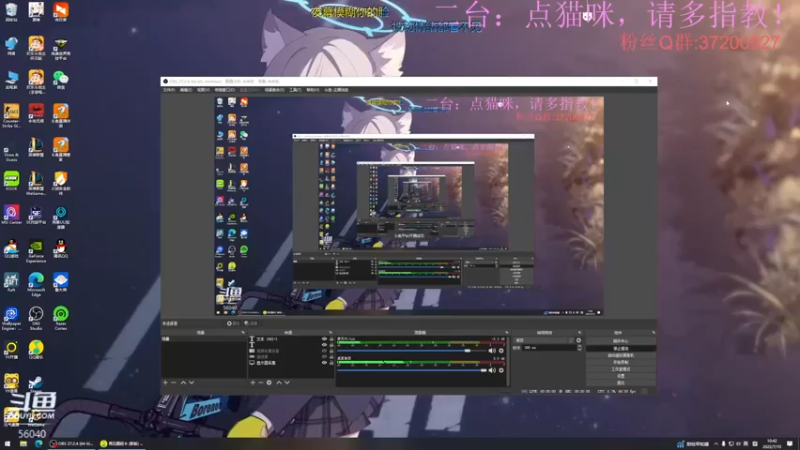800x450 pixels.
Task: Open Mic/Aux track settings gear
Action: pos(501,351)
